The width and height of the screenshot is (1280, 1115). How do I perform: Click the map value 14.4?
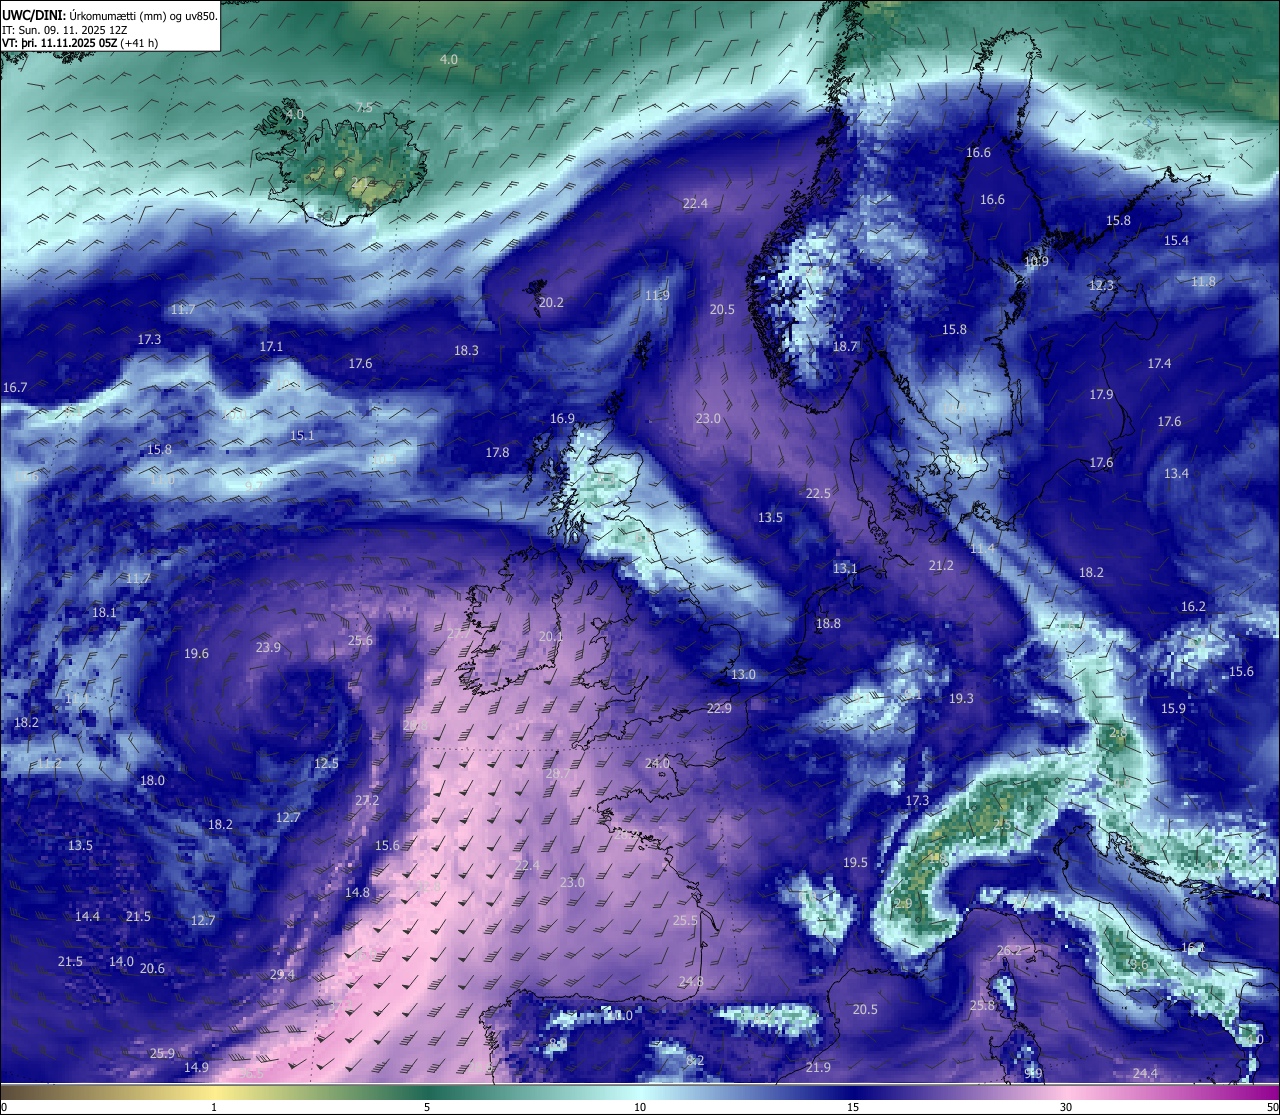point(87,916)
